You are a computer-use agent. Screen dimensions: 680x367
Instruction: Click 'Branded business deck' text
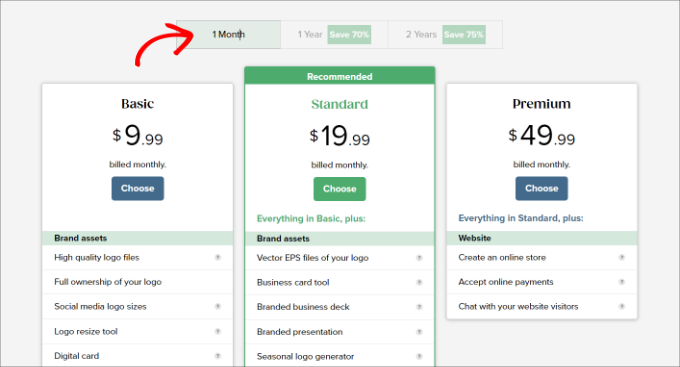click(303, 307)
